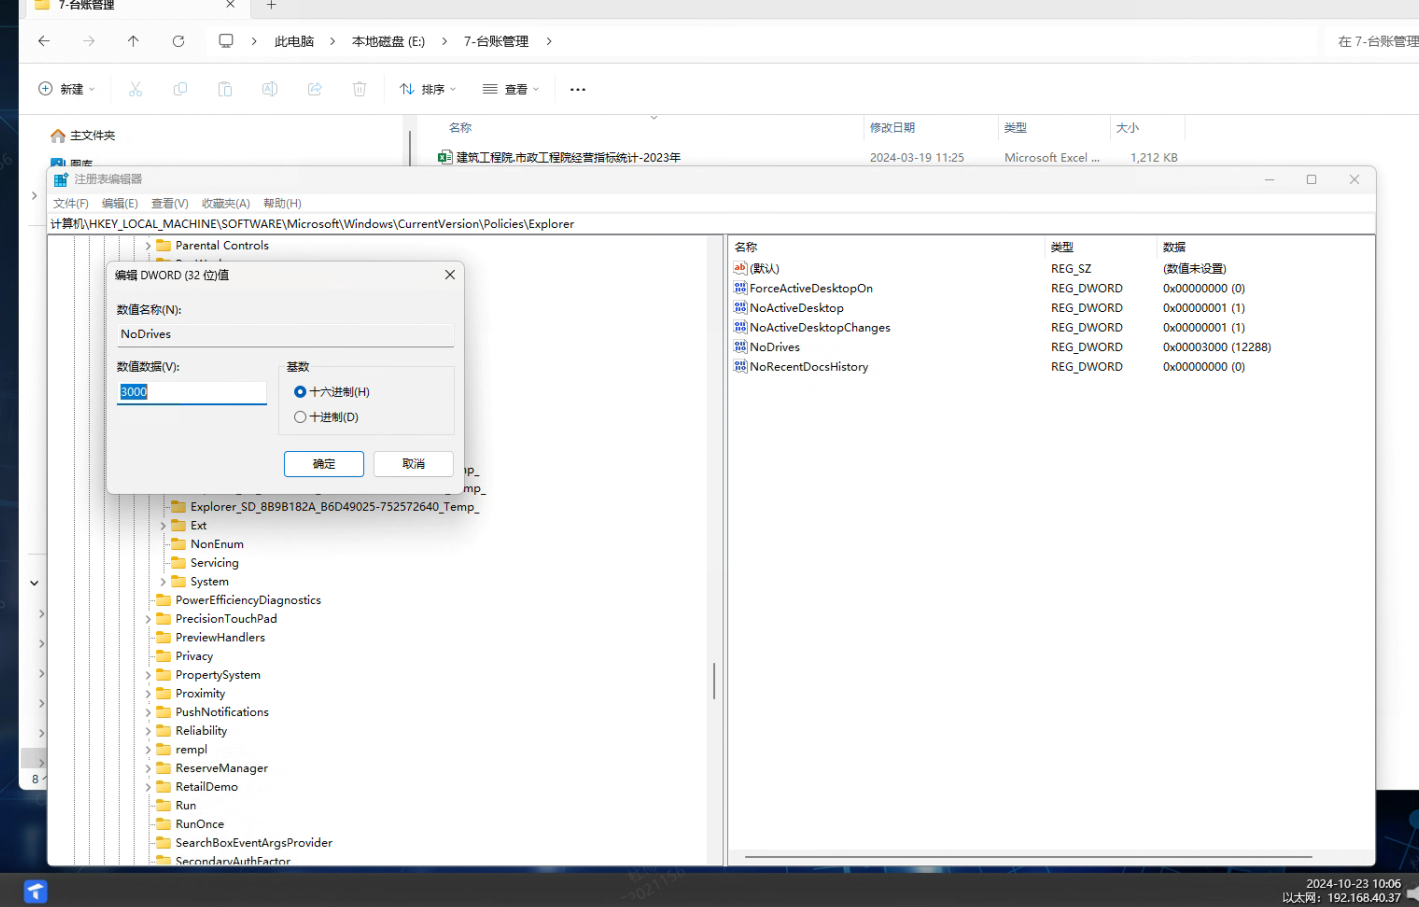Click the 取消 cancel button
Viewport: 1419px width, 907px height.
(413, 464)
